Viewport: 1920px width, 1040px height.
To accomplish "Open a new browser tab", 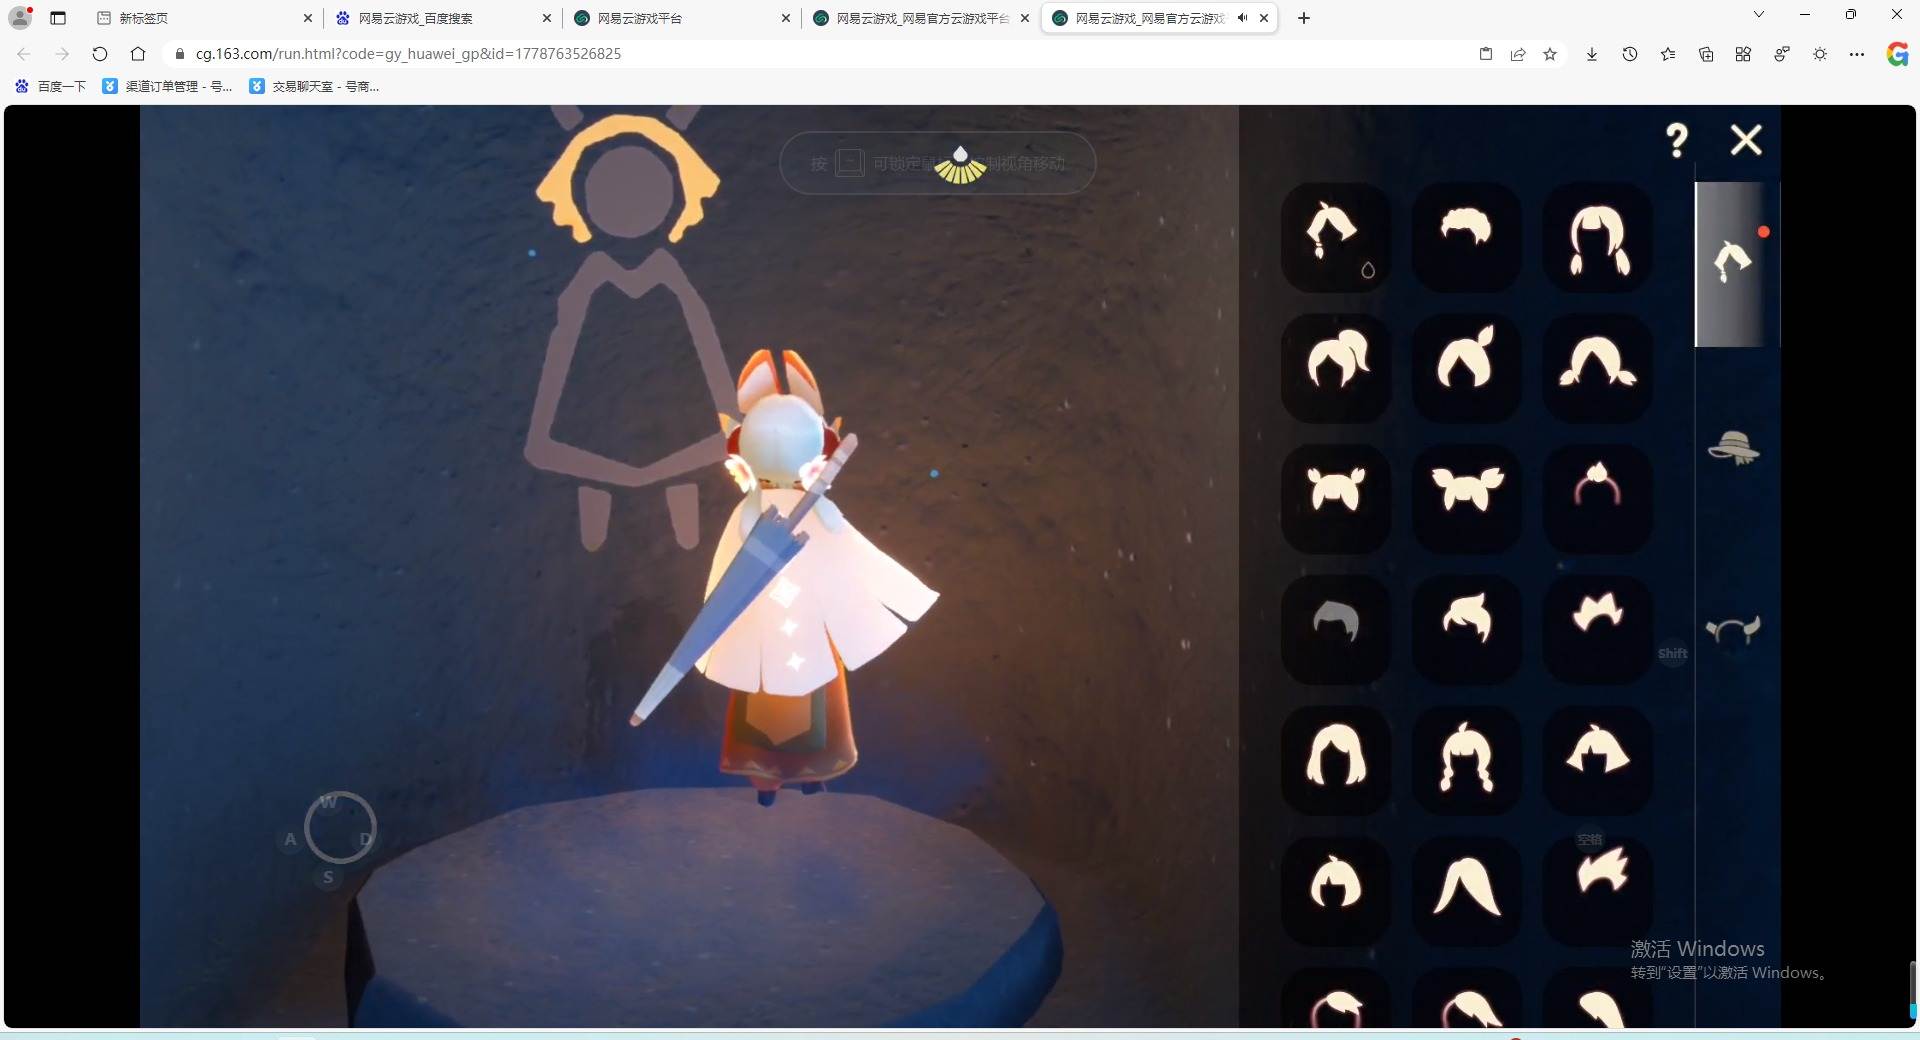I will point(1304,18).
